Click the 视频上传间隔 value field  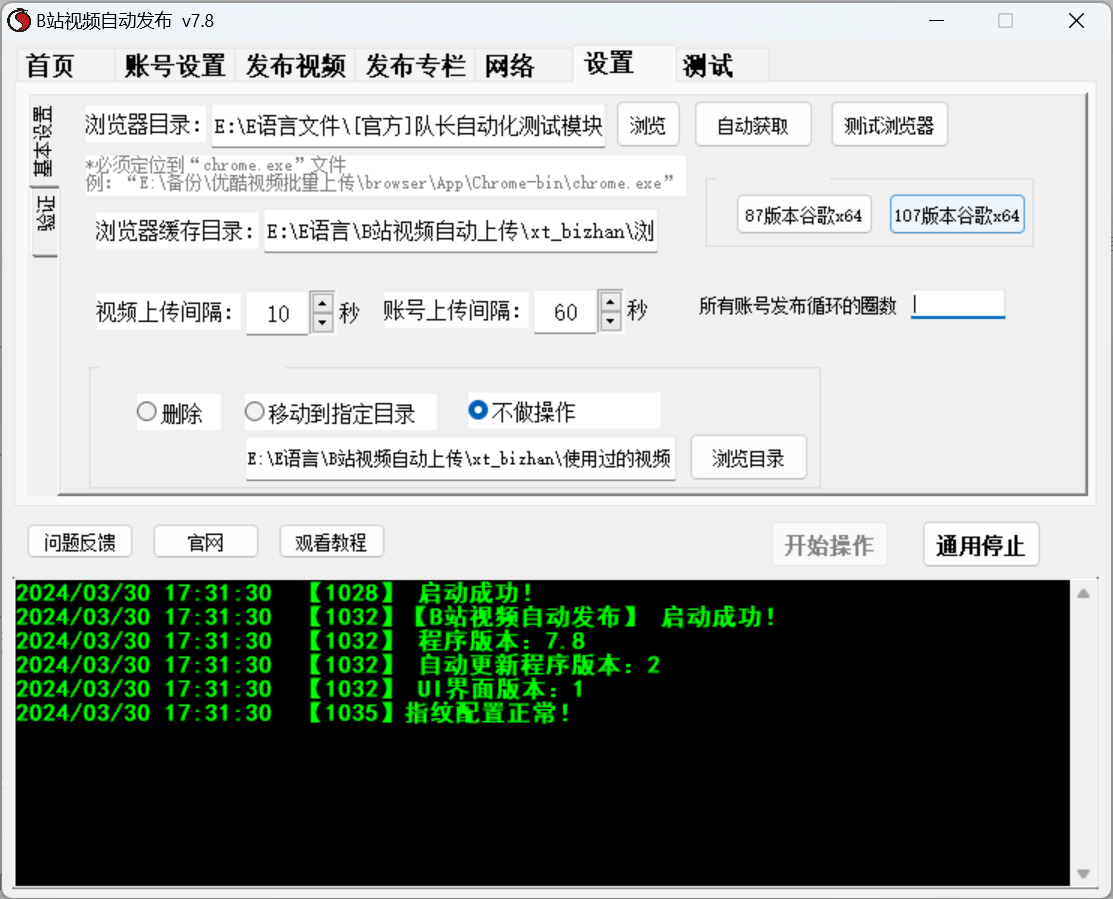pos(278,312)
